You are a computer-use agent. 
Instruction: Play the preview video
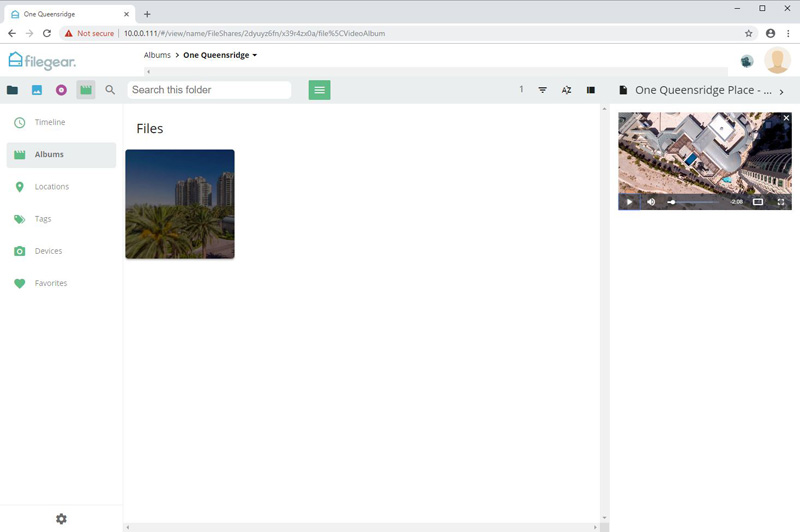click(629, 202)
